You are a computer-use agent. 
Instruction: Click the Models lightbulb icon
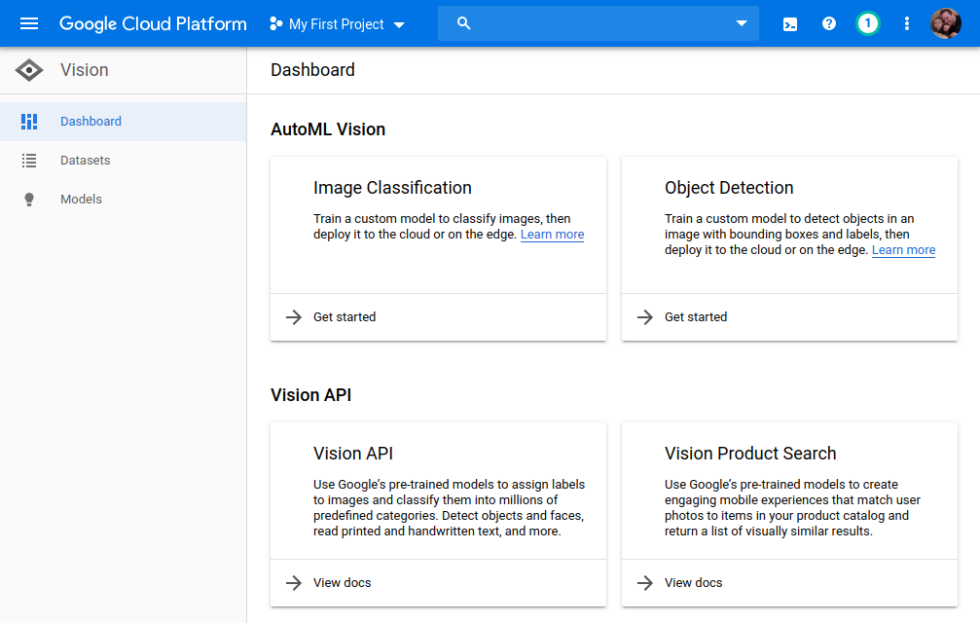pyautogui.click(x=29, y=199)
